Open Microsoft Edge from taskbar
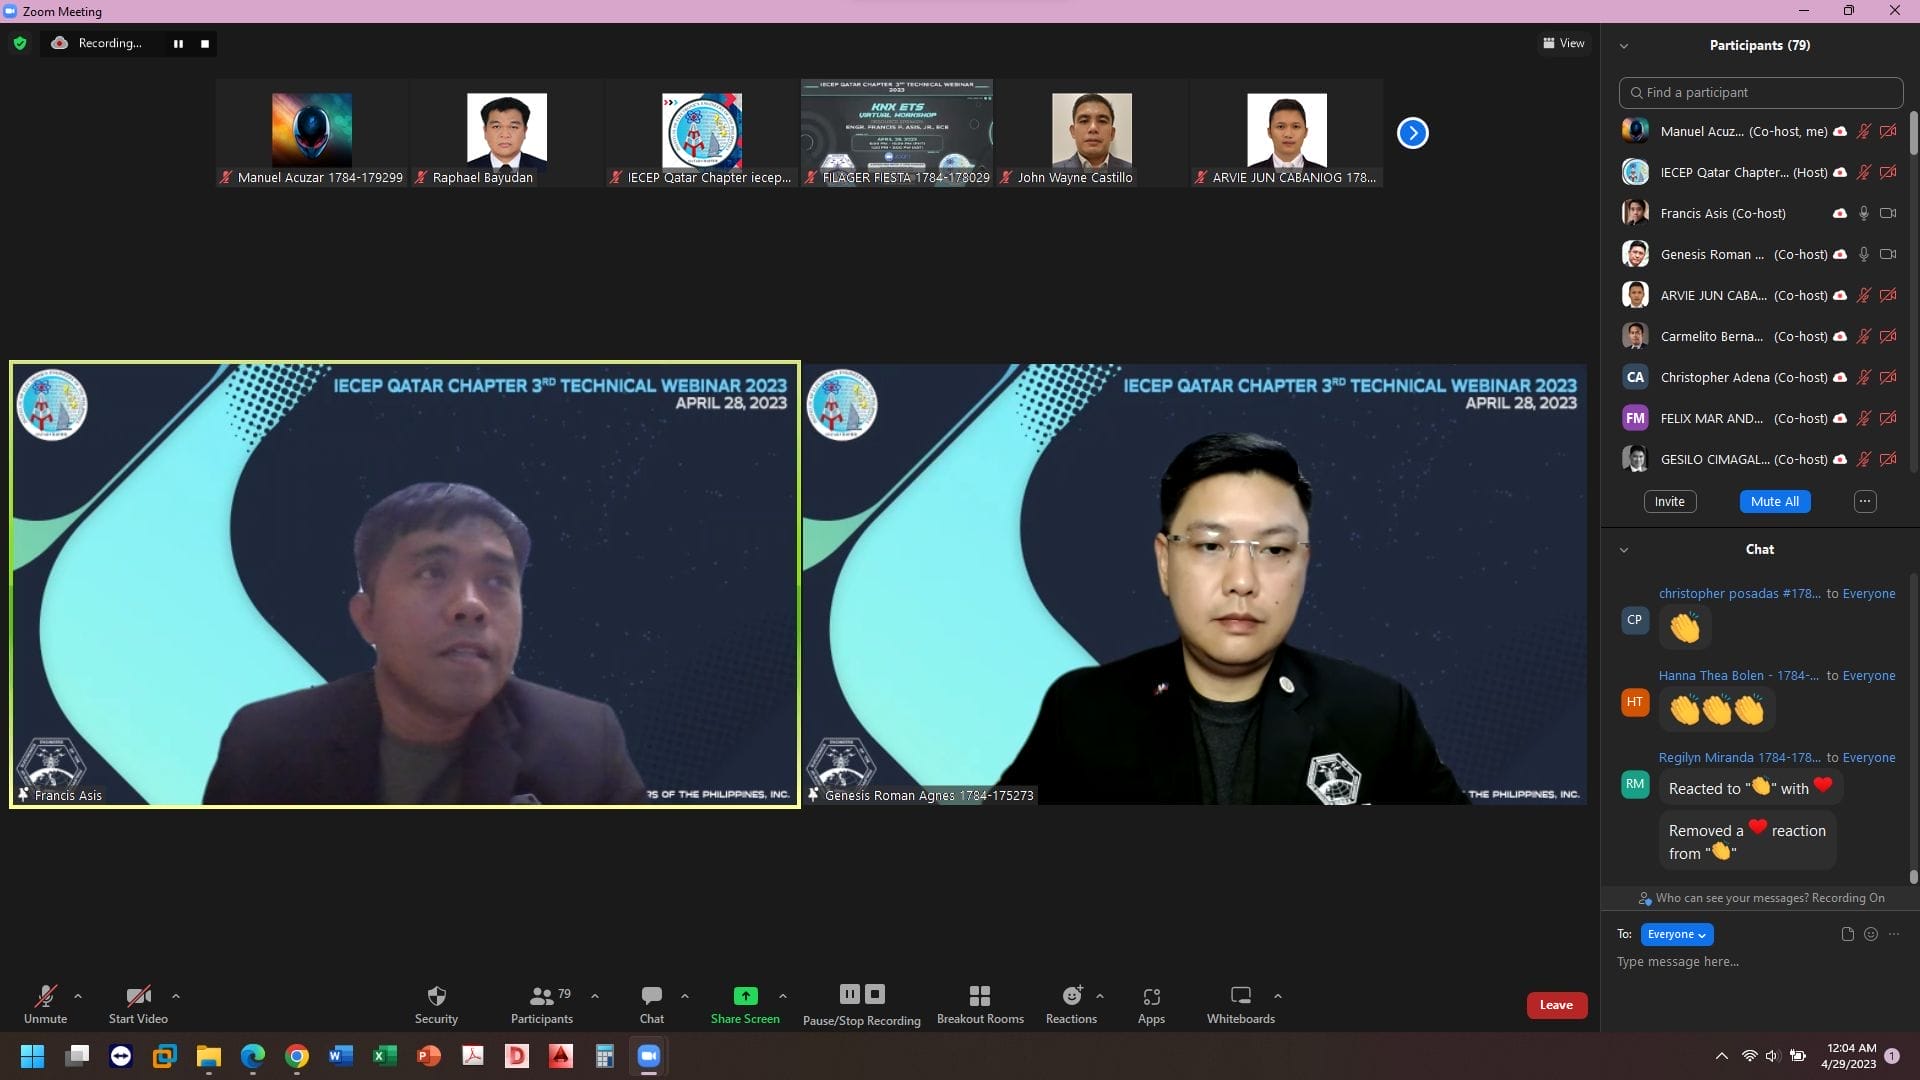This screenshot has width=1920, height=1080. (253, 1056)
